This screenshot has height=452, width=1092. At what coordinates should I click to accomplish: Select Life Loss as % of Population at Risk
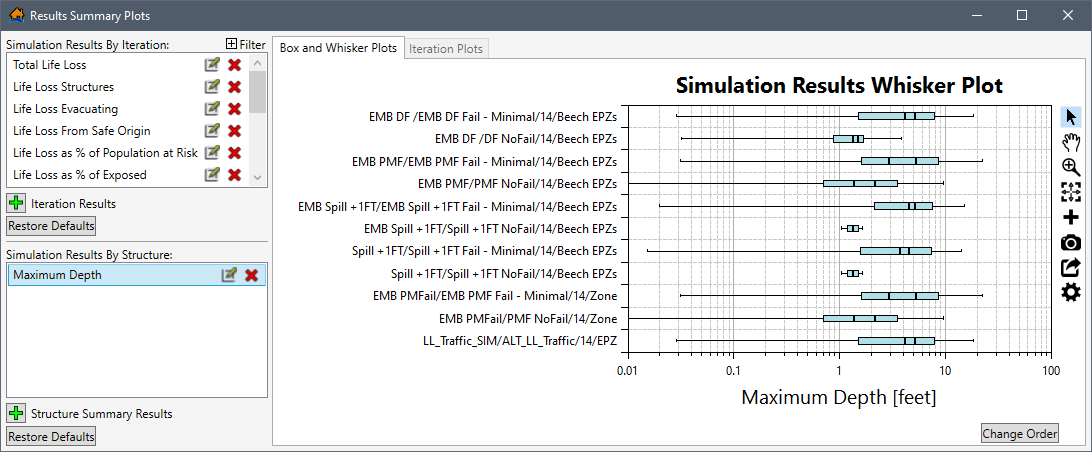[x=127, y=153]
